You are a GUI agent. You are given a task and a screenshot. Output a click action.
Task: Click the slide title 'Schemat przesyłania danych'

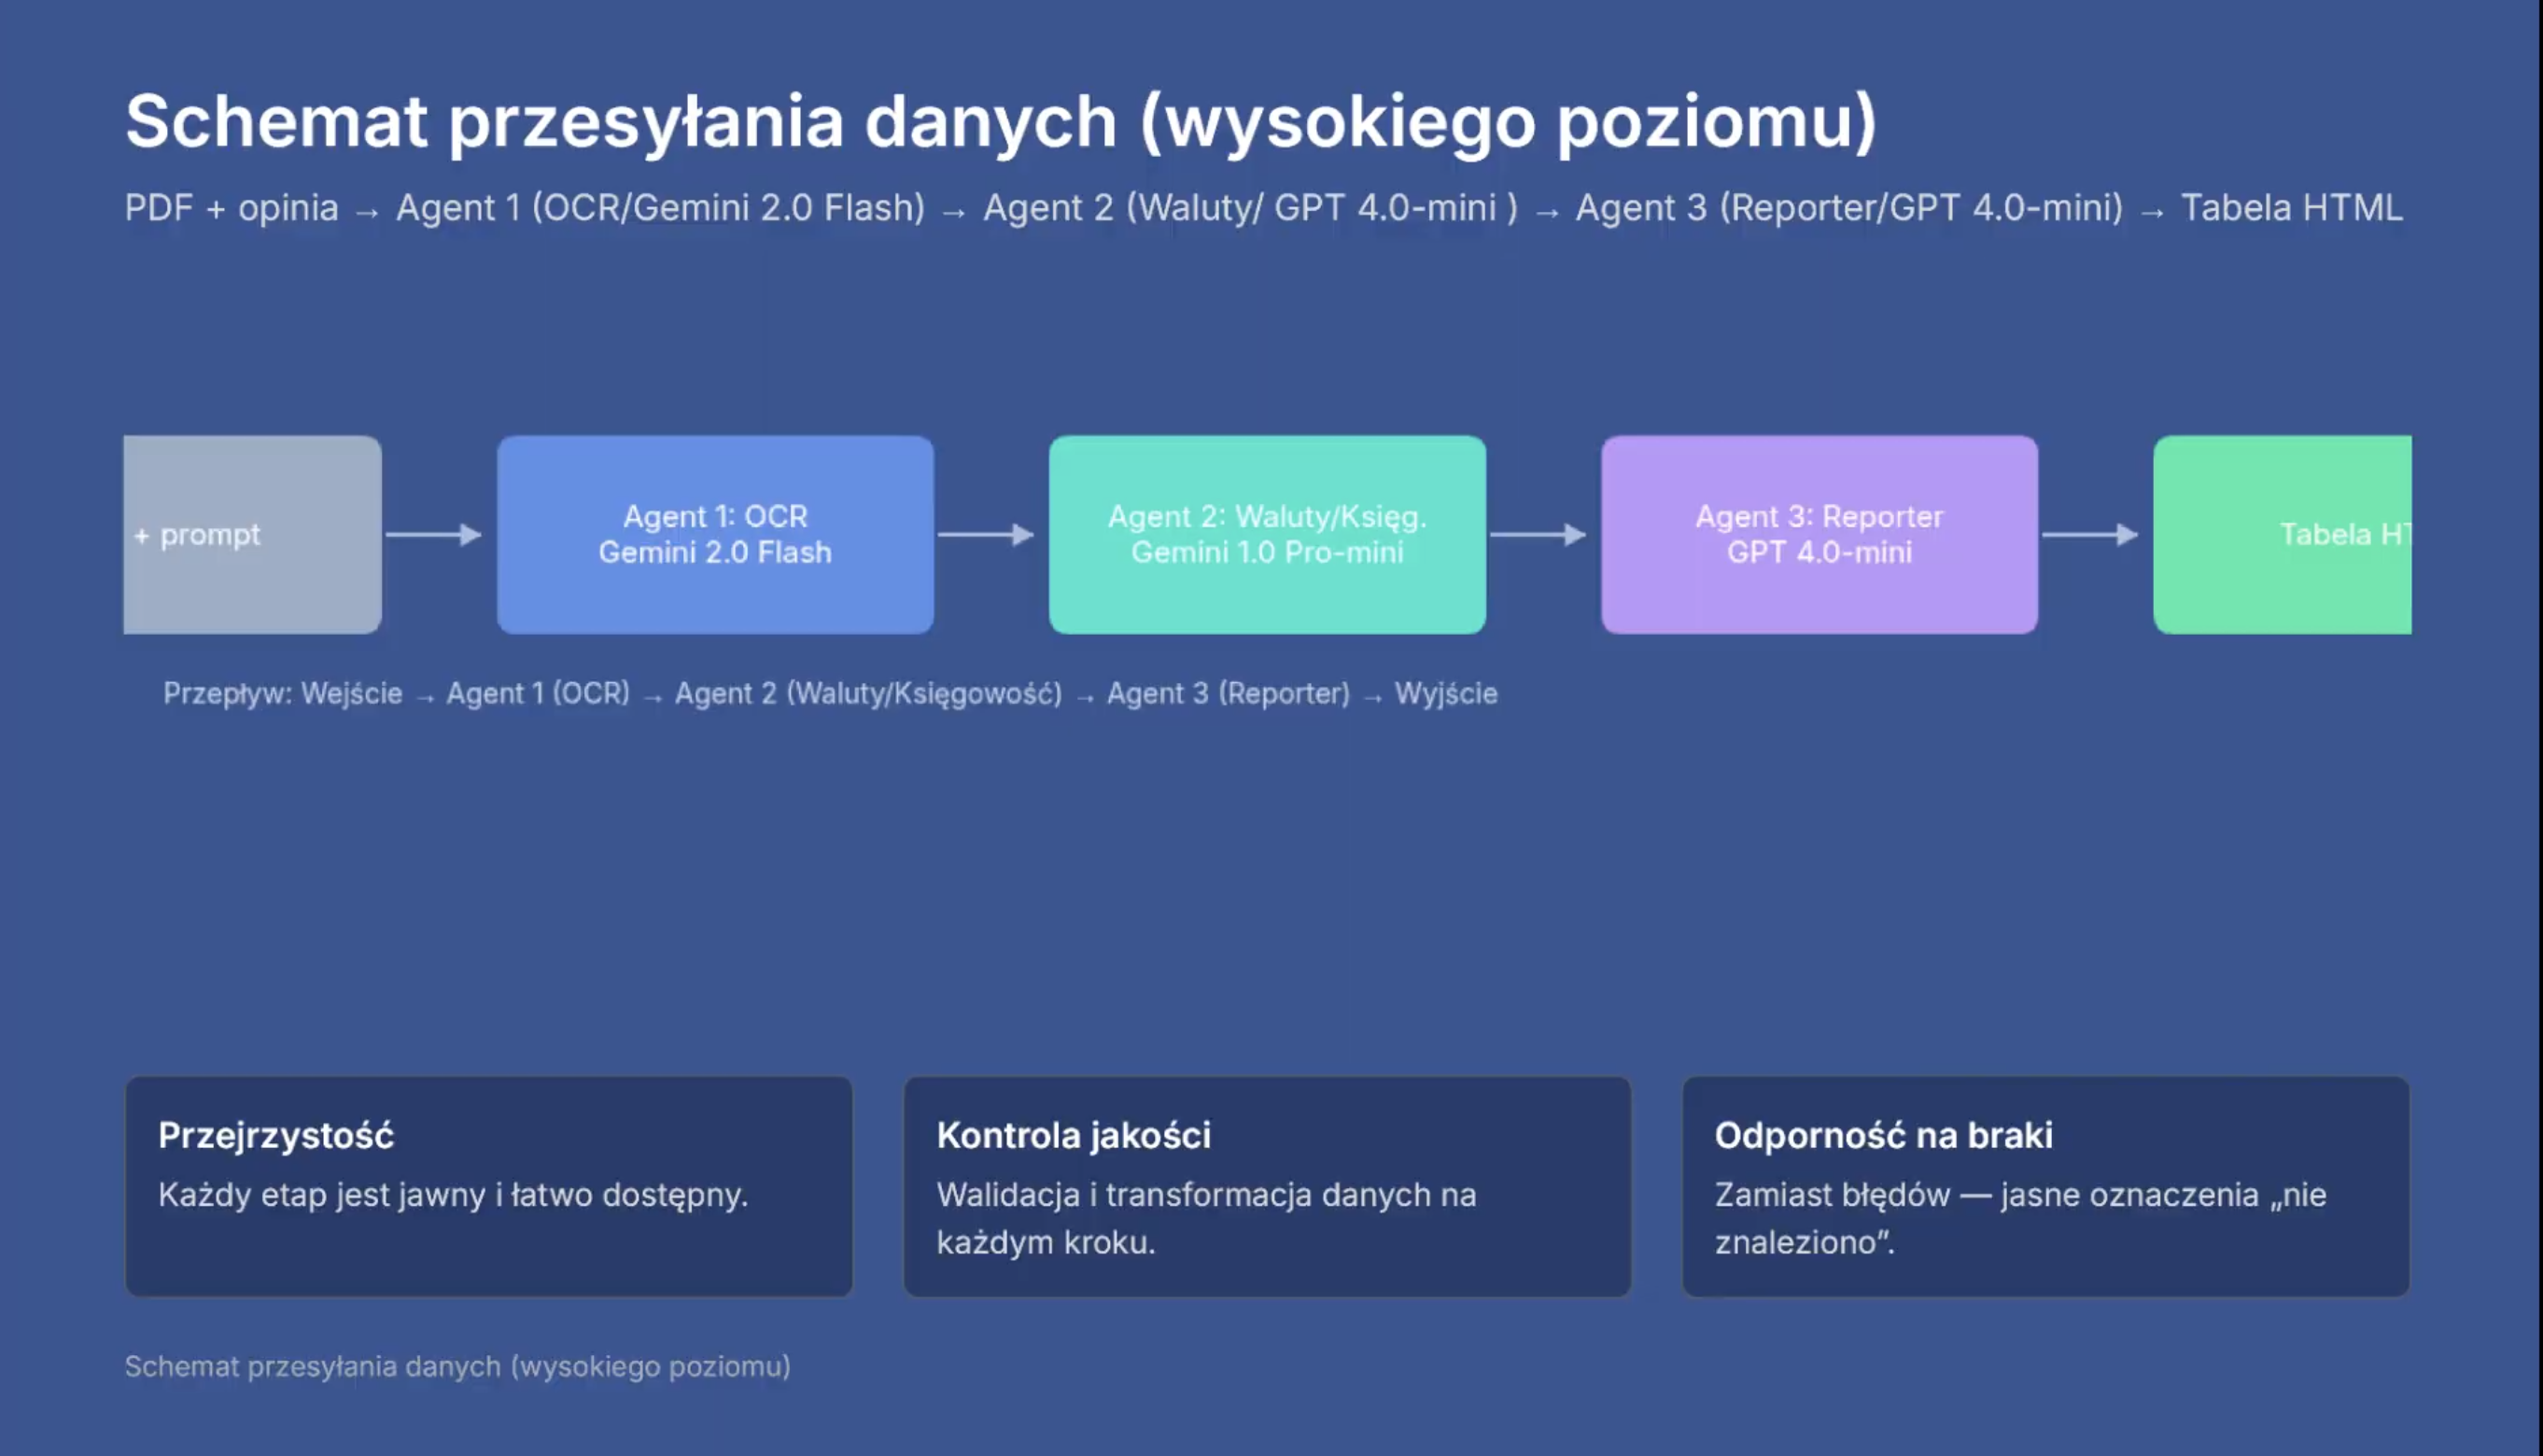pyautogui.click(x=1000, y=122)
